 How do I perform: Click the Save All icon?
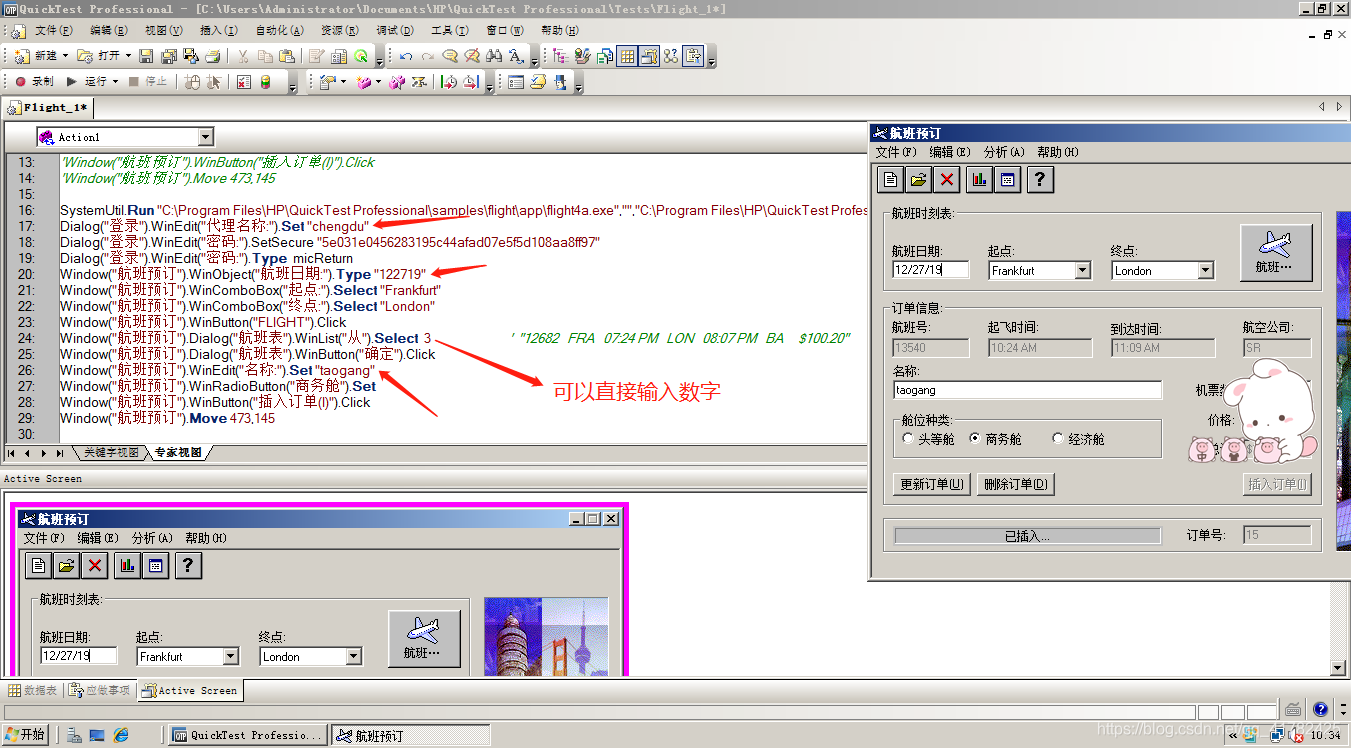click(169, 56)
